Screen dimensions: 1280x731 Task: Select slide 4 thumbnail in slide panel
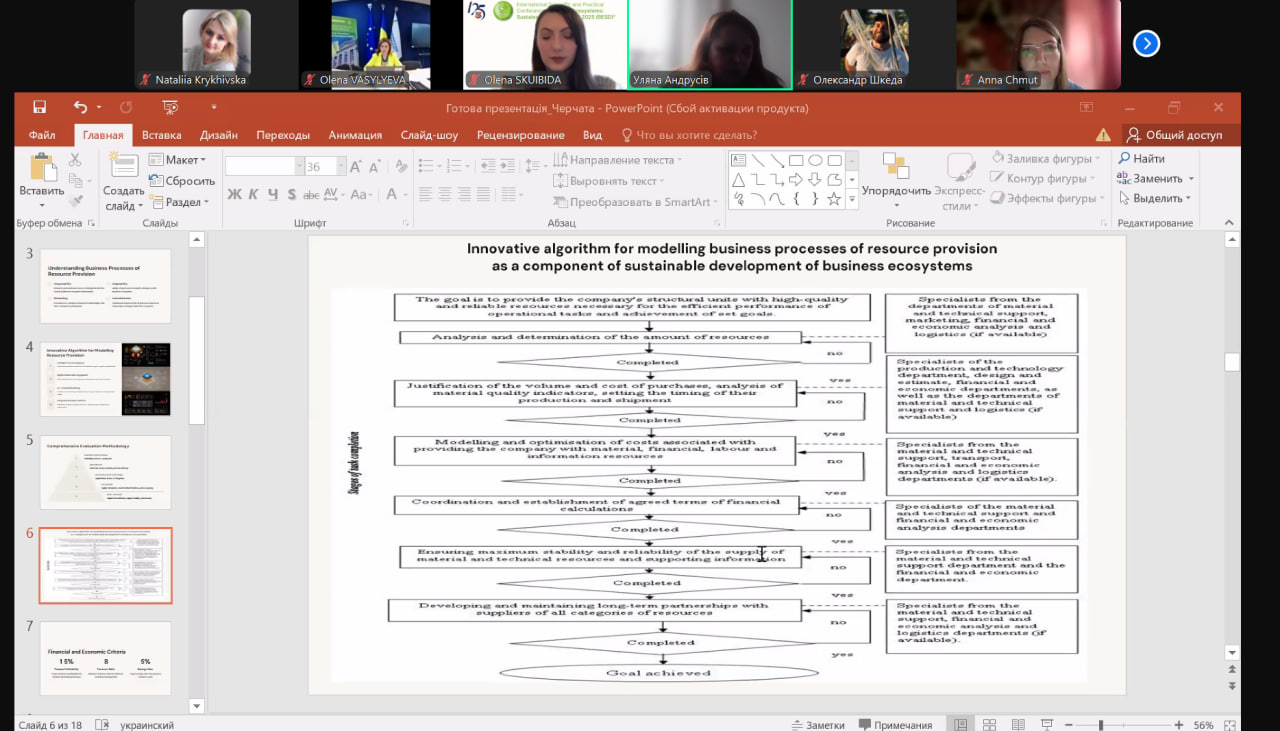click(x=105, y=379)
